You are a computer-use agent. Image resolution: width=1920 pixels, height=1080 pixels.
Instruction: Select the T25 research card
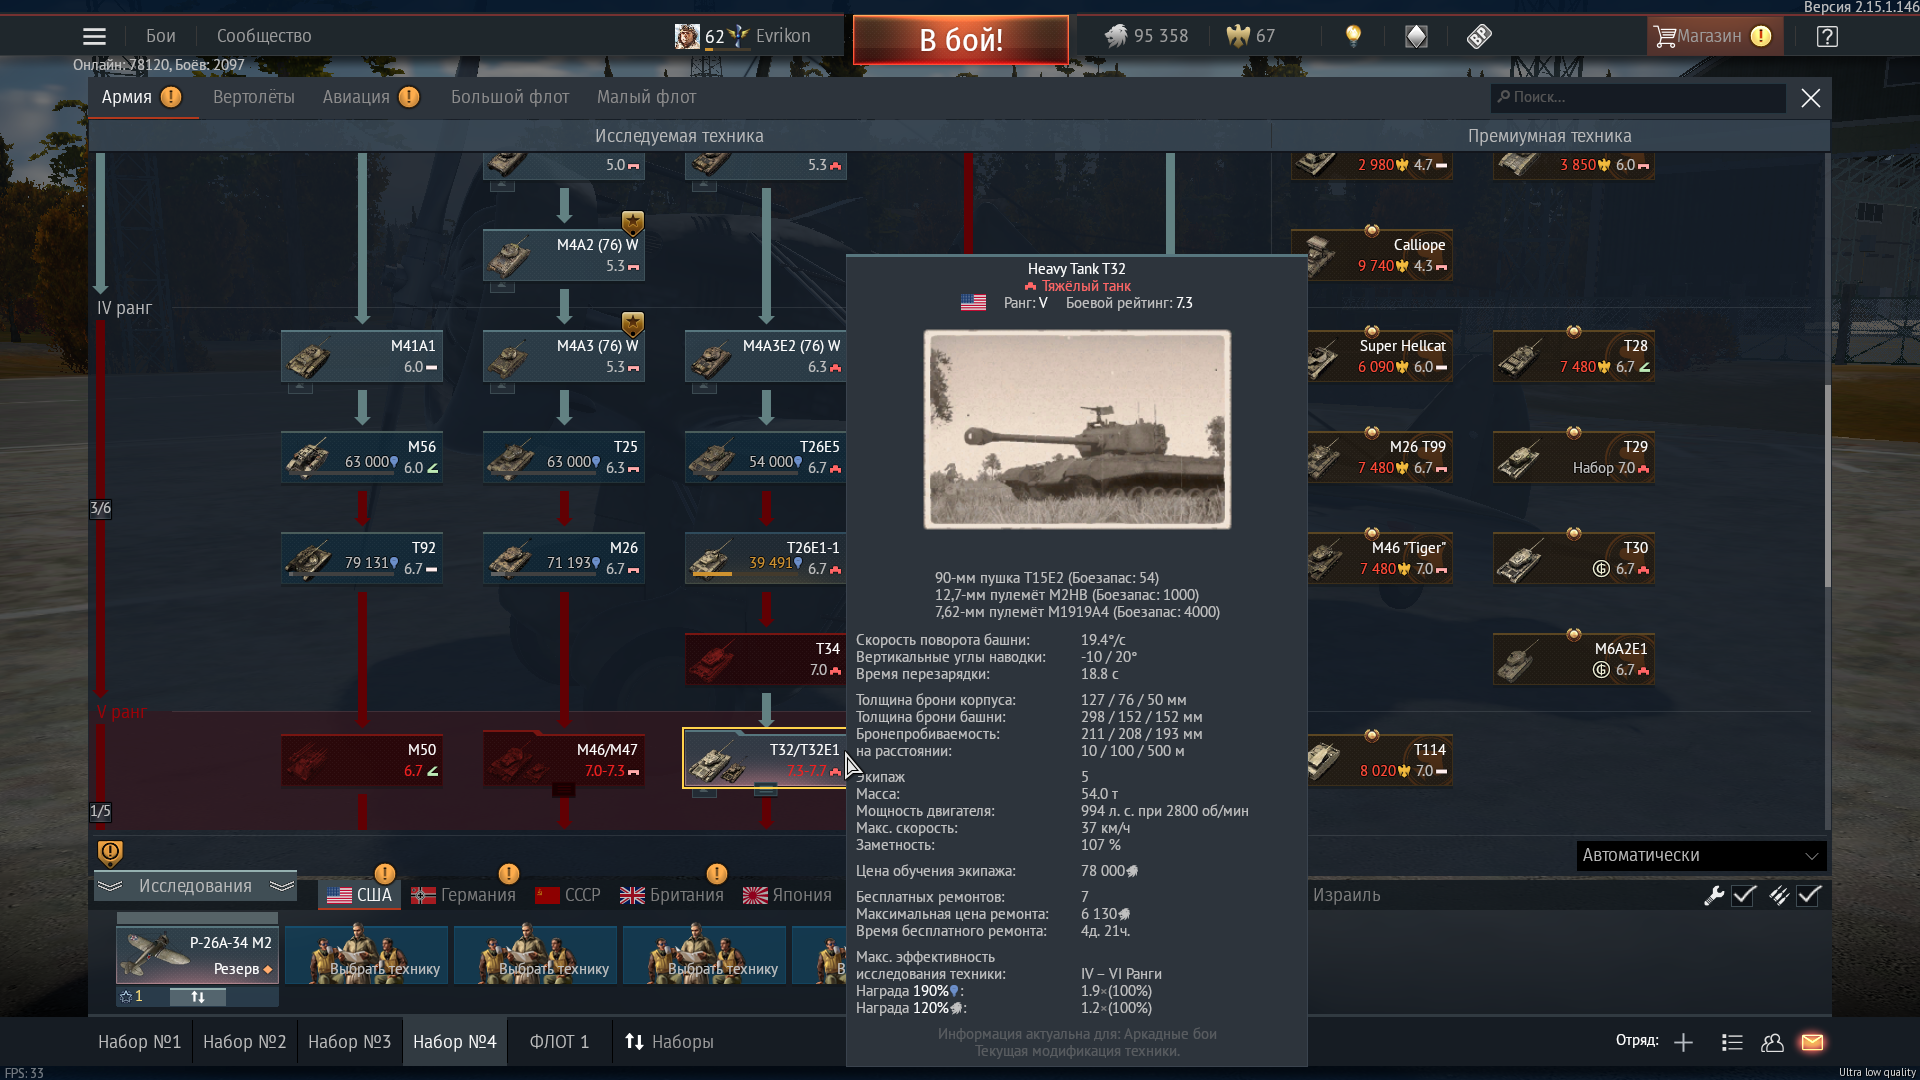click(564, 457)
